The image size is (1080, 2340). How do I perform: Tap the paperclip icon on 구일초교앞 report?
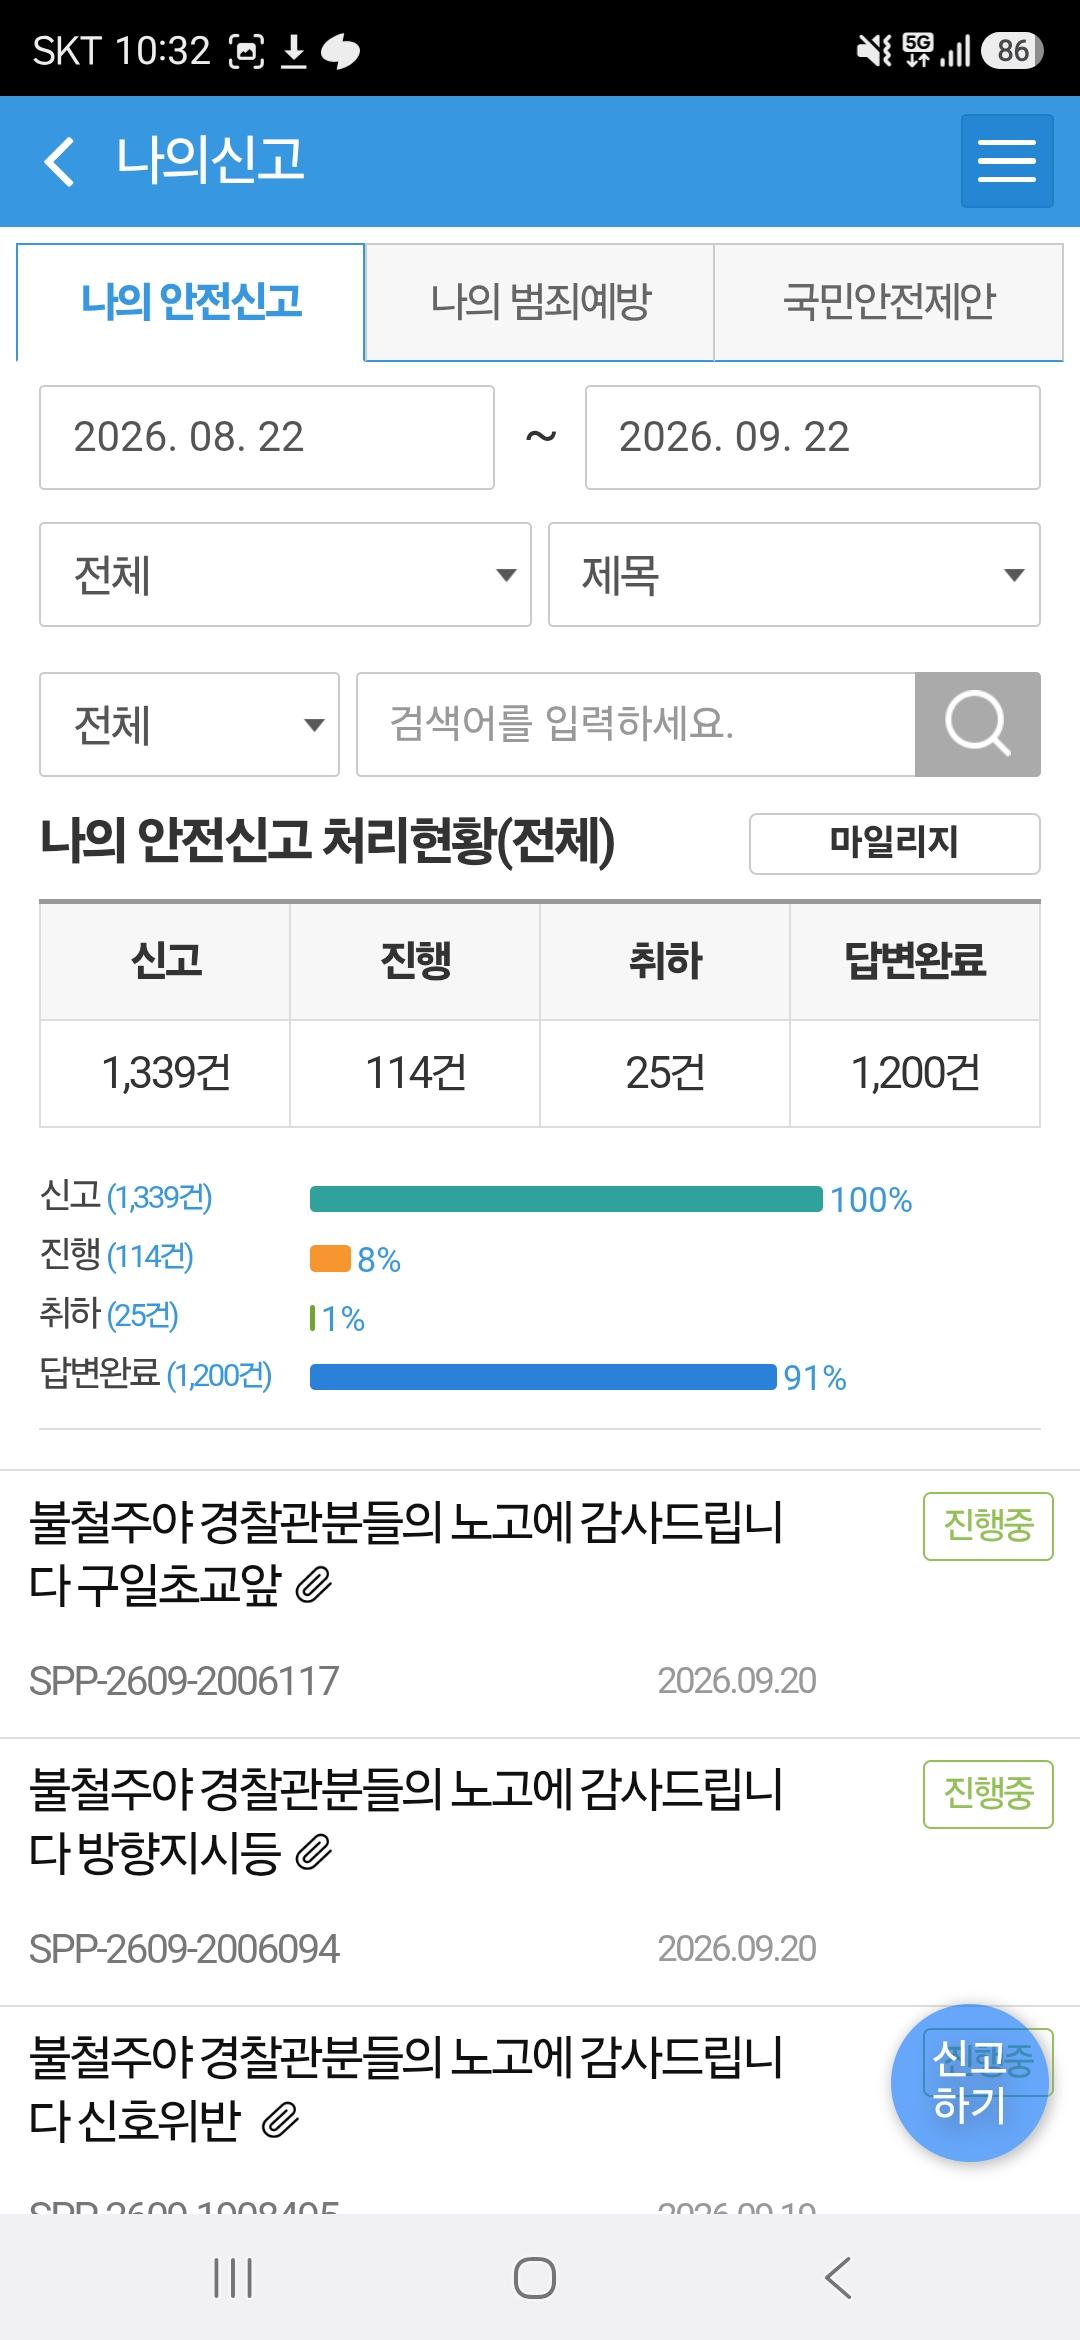pos(314,1585)
